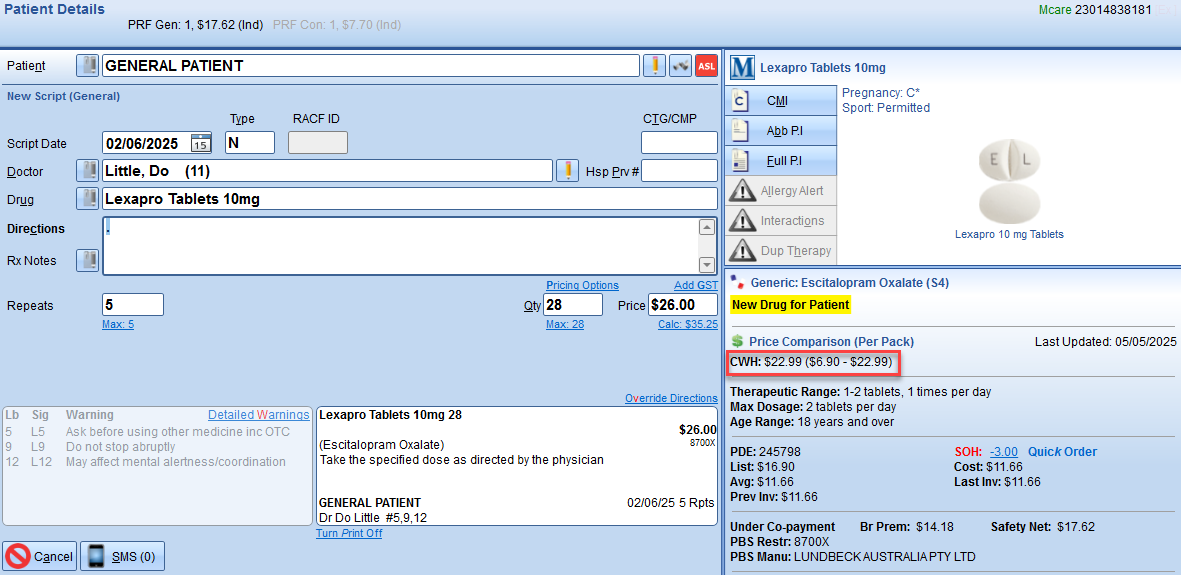
Task: Click the Hsp Prv # field
Action: tap(679, 171)
